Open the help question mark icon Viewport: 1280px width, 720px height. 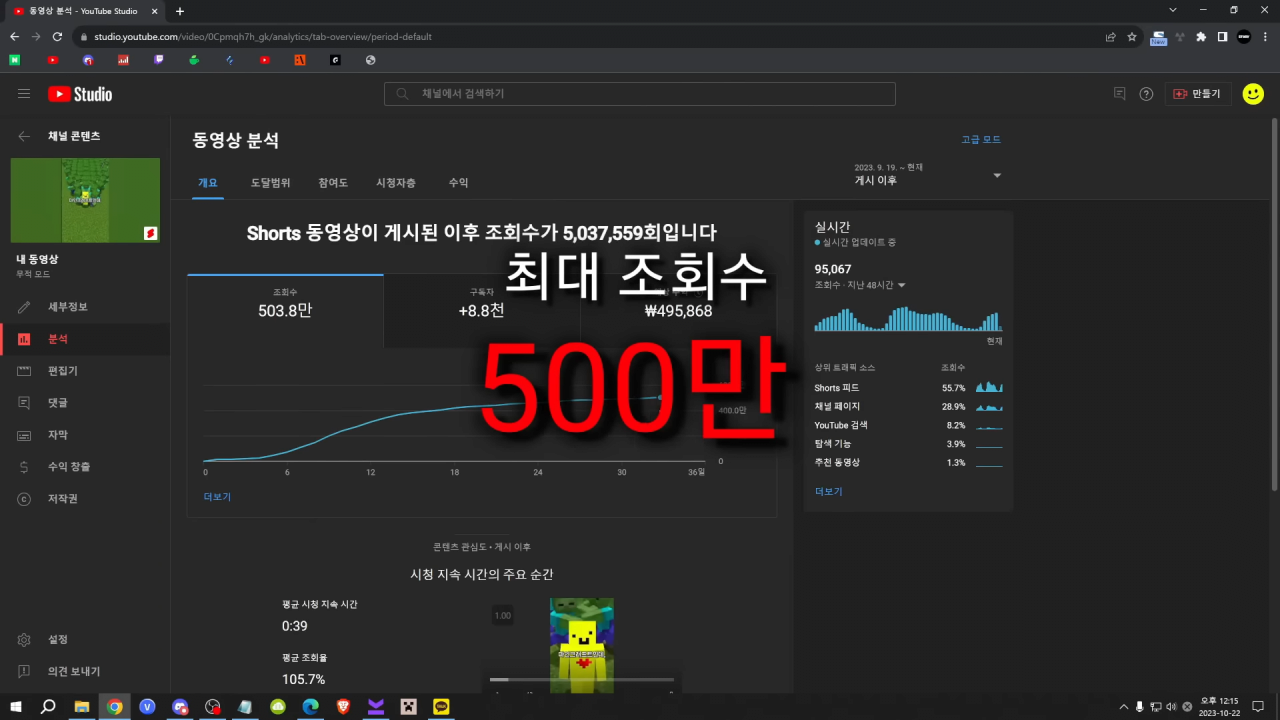1146,94
